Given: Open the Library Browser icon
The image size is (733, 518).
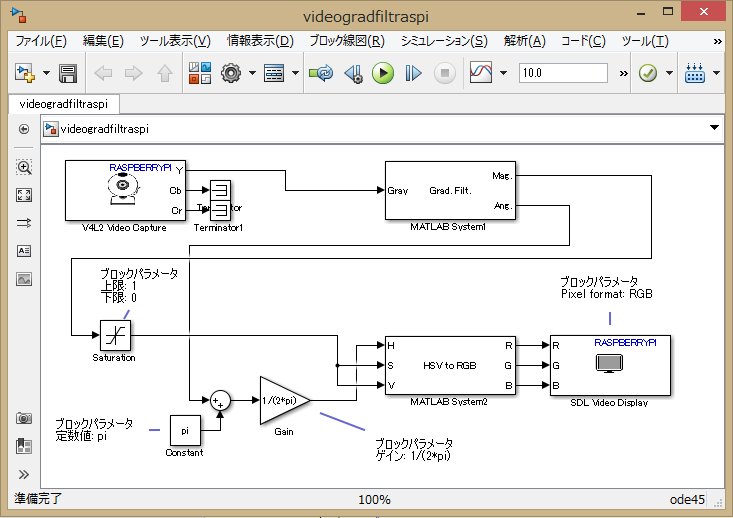Looking at the screenshot, I should (199, 73).
